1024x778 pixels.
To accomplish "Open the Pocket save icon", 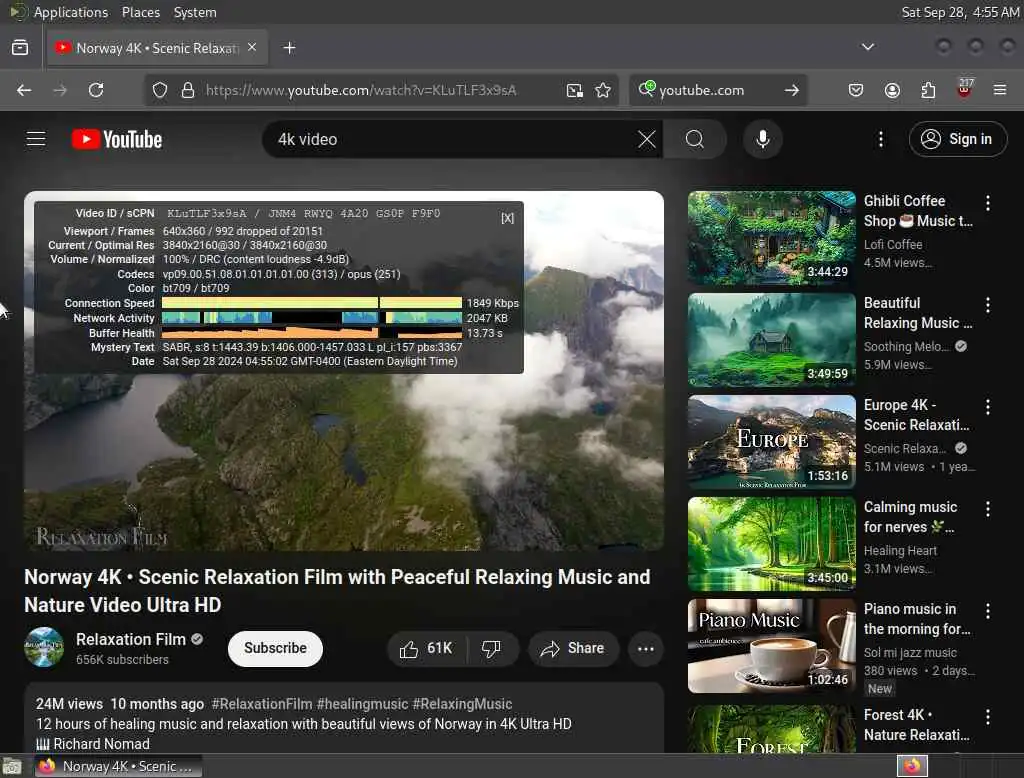I will 856,90.
